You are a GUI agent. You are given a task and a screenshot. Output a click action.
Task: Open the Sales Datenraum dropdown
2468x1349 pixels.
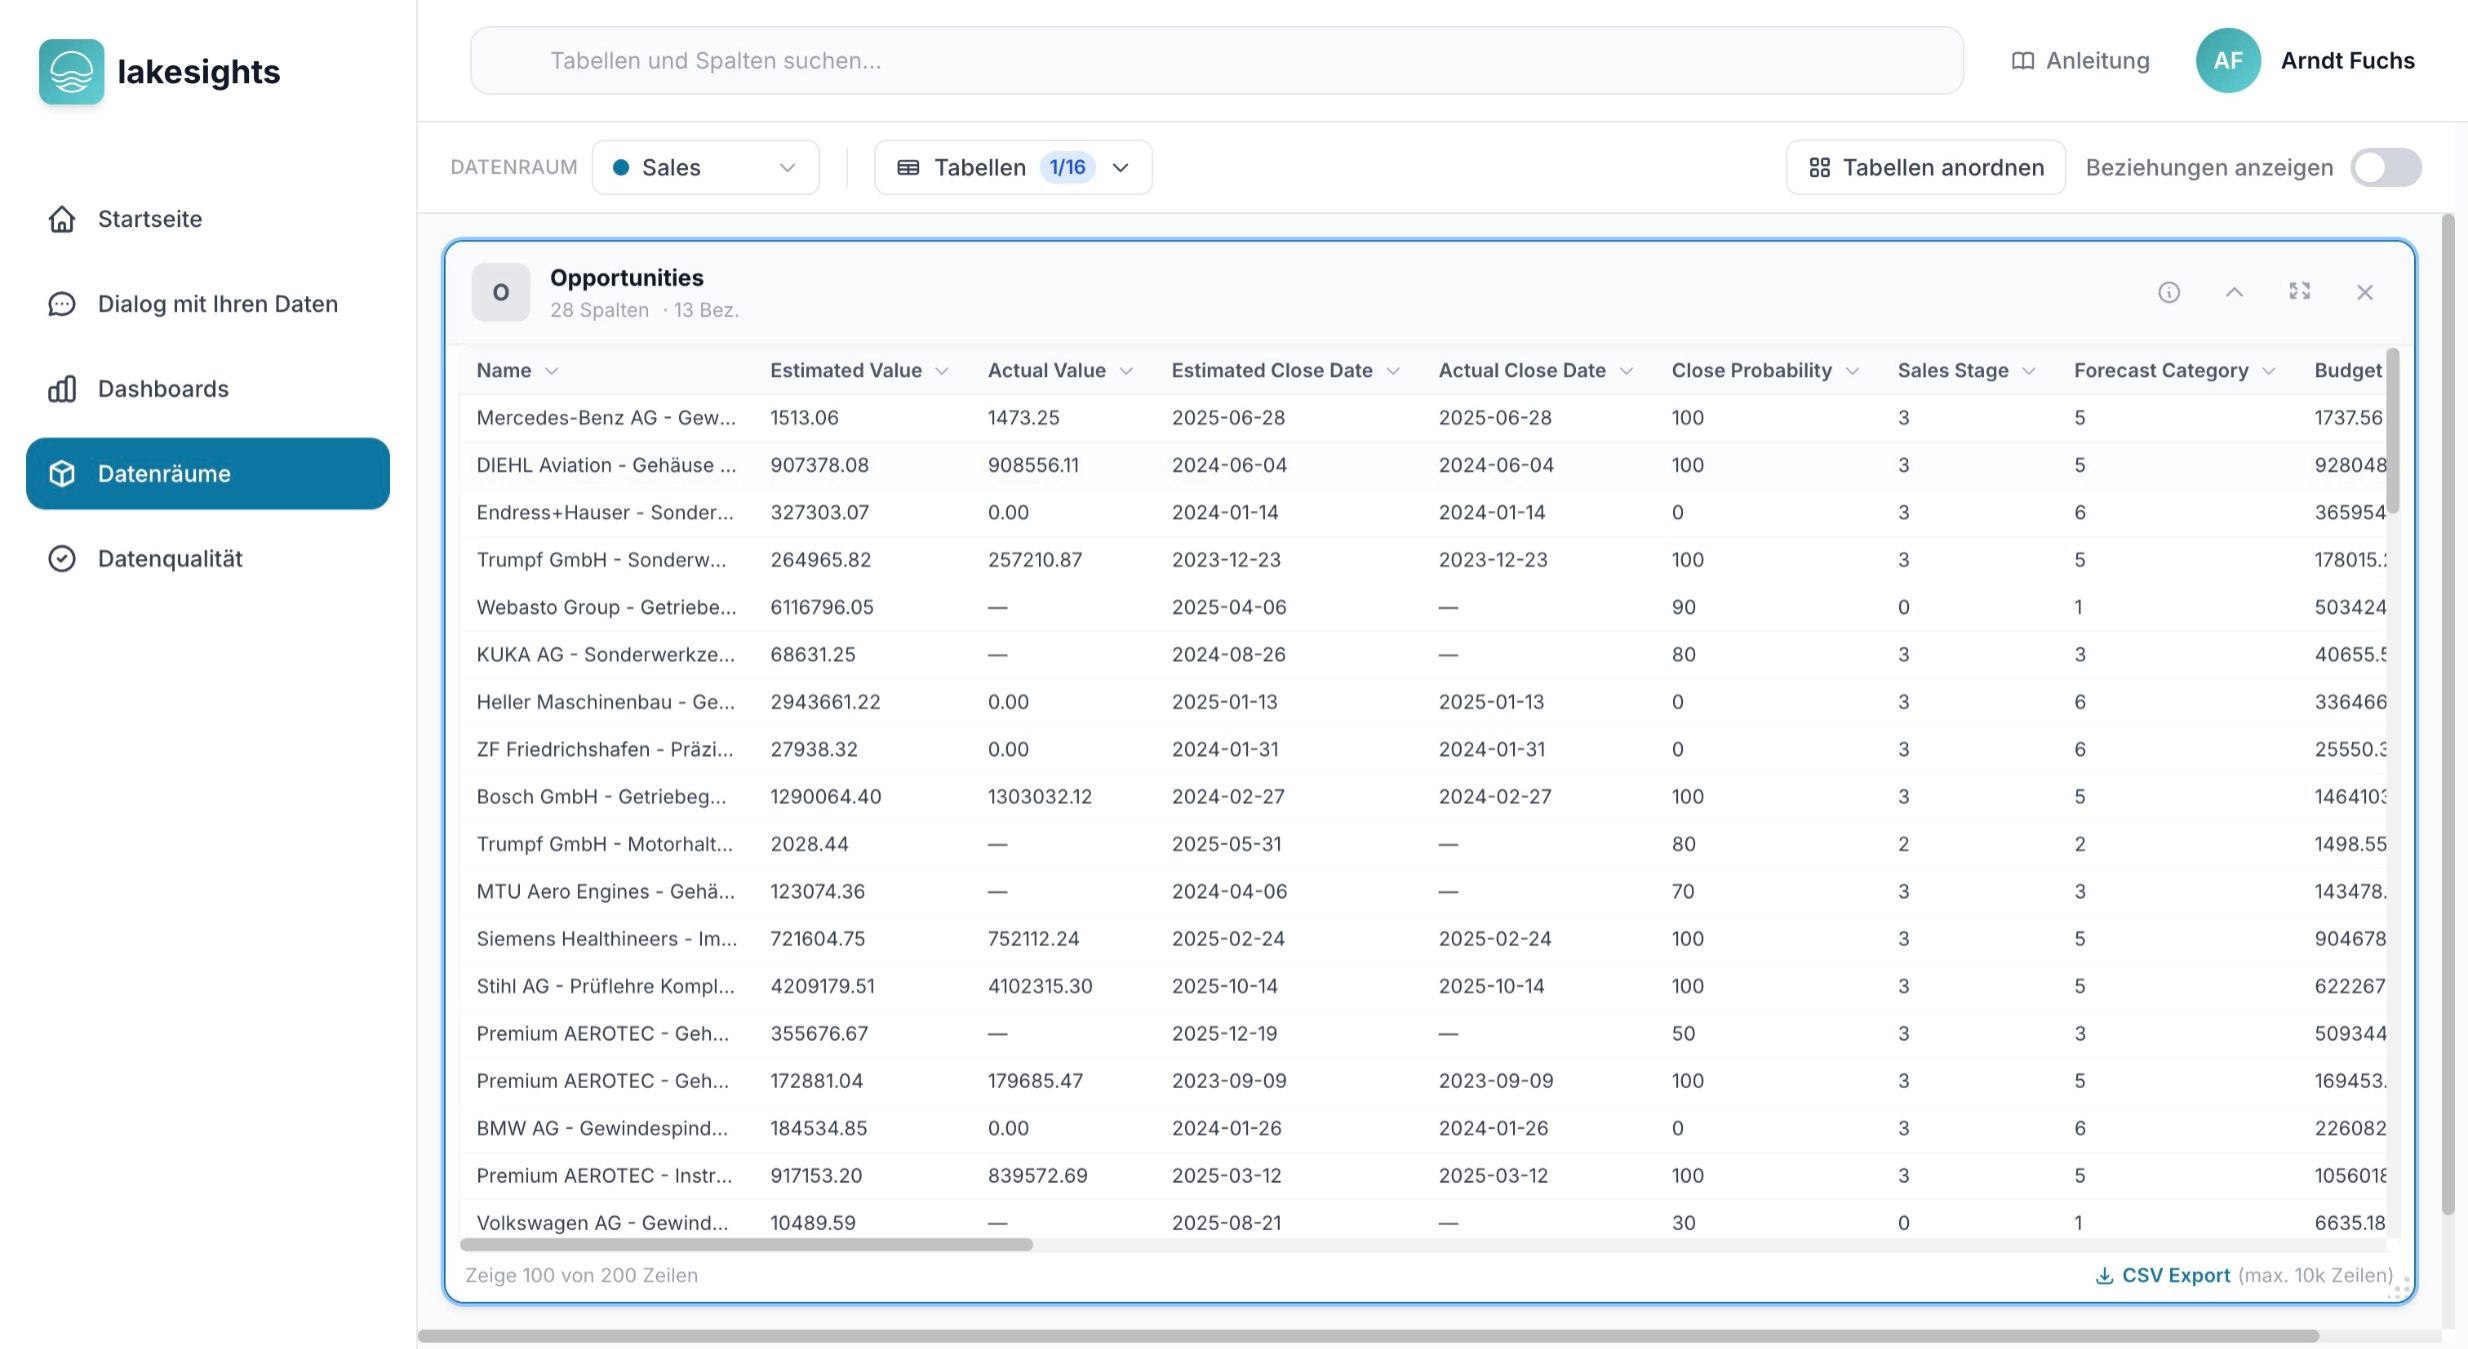point(705,167)
